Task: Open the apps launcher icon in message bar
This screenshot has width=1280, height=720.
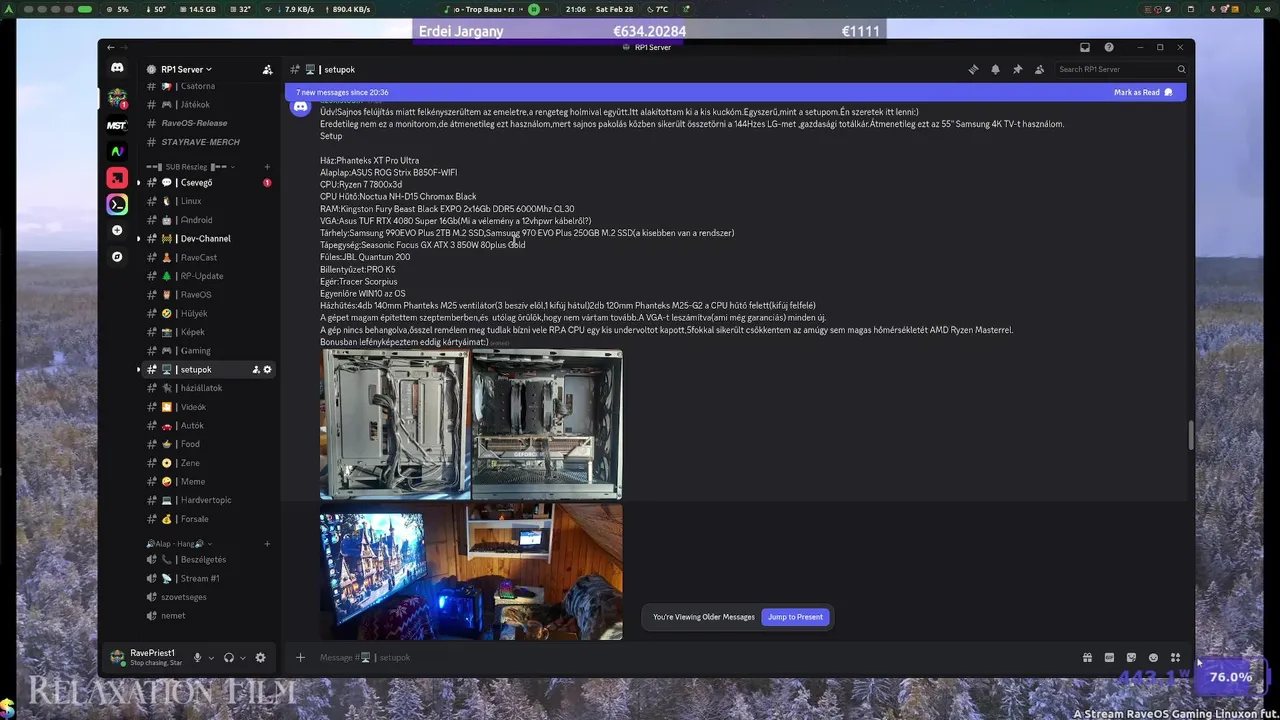Action: click(1175, 657)
